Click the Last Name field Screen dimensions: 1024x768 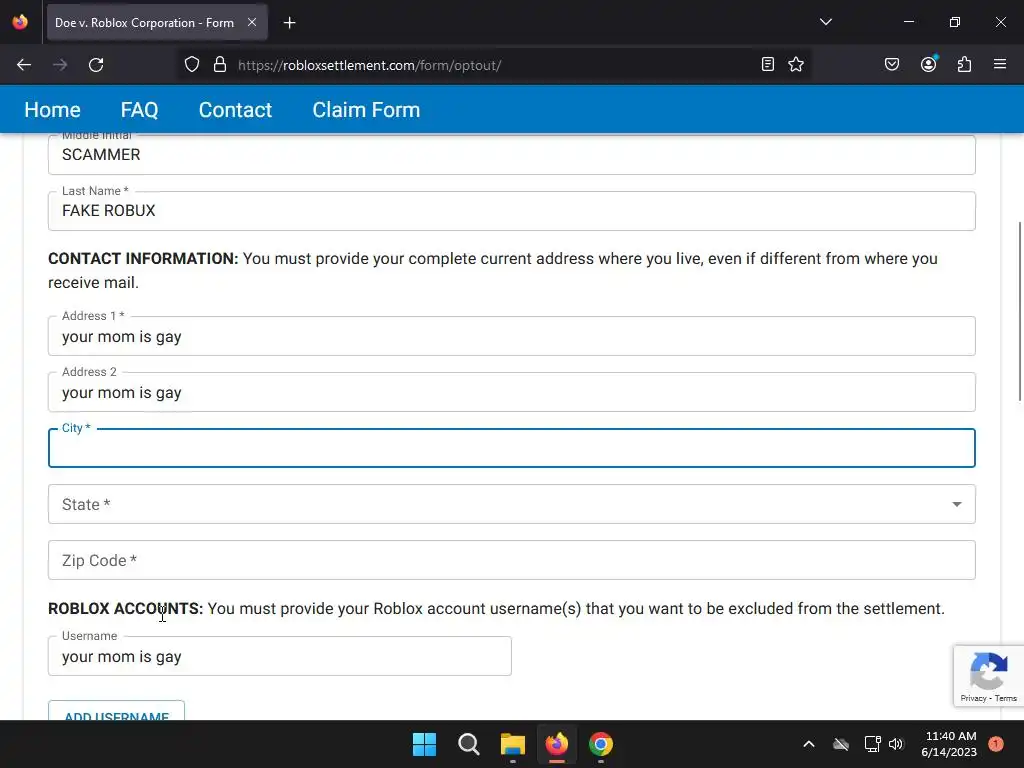(511, 211)
